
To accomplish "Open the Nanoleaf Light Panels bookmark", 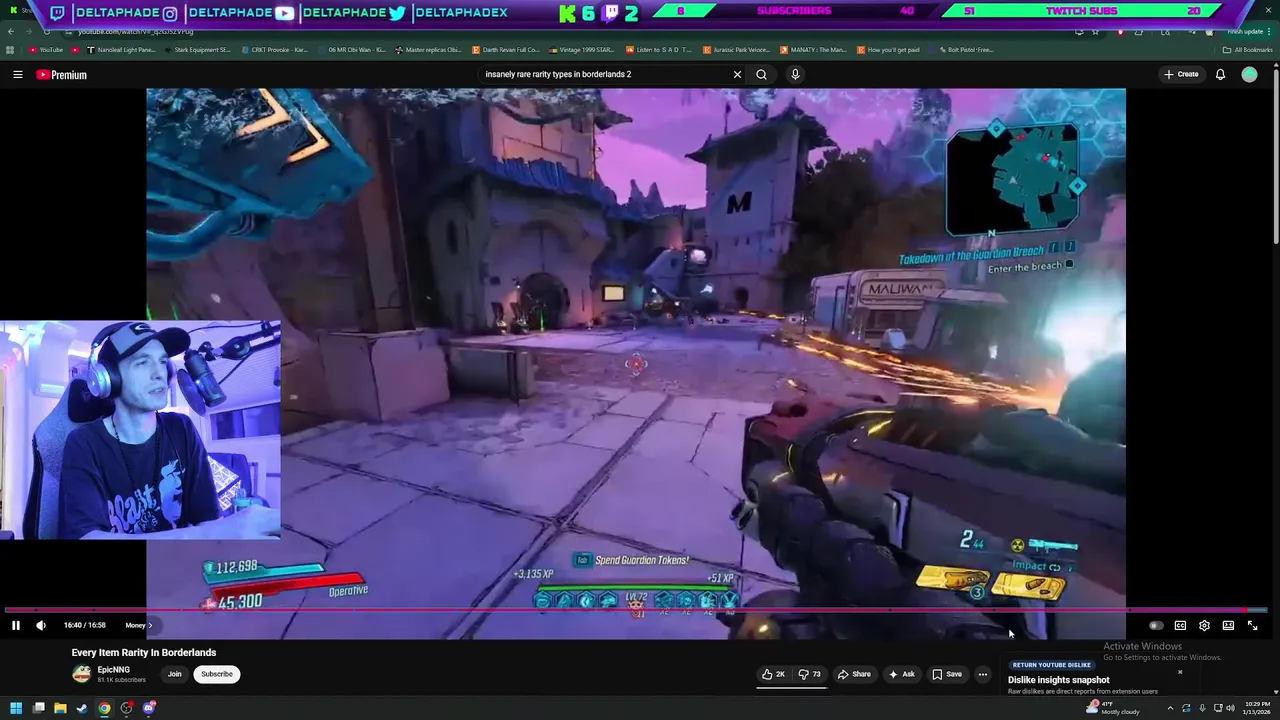I will point(121,50).
